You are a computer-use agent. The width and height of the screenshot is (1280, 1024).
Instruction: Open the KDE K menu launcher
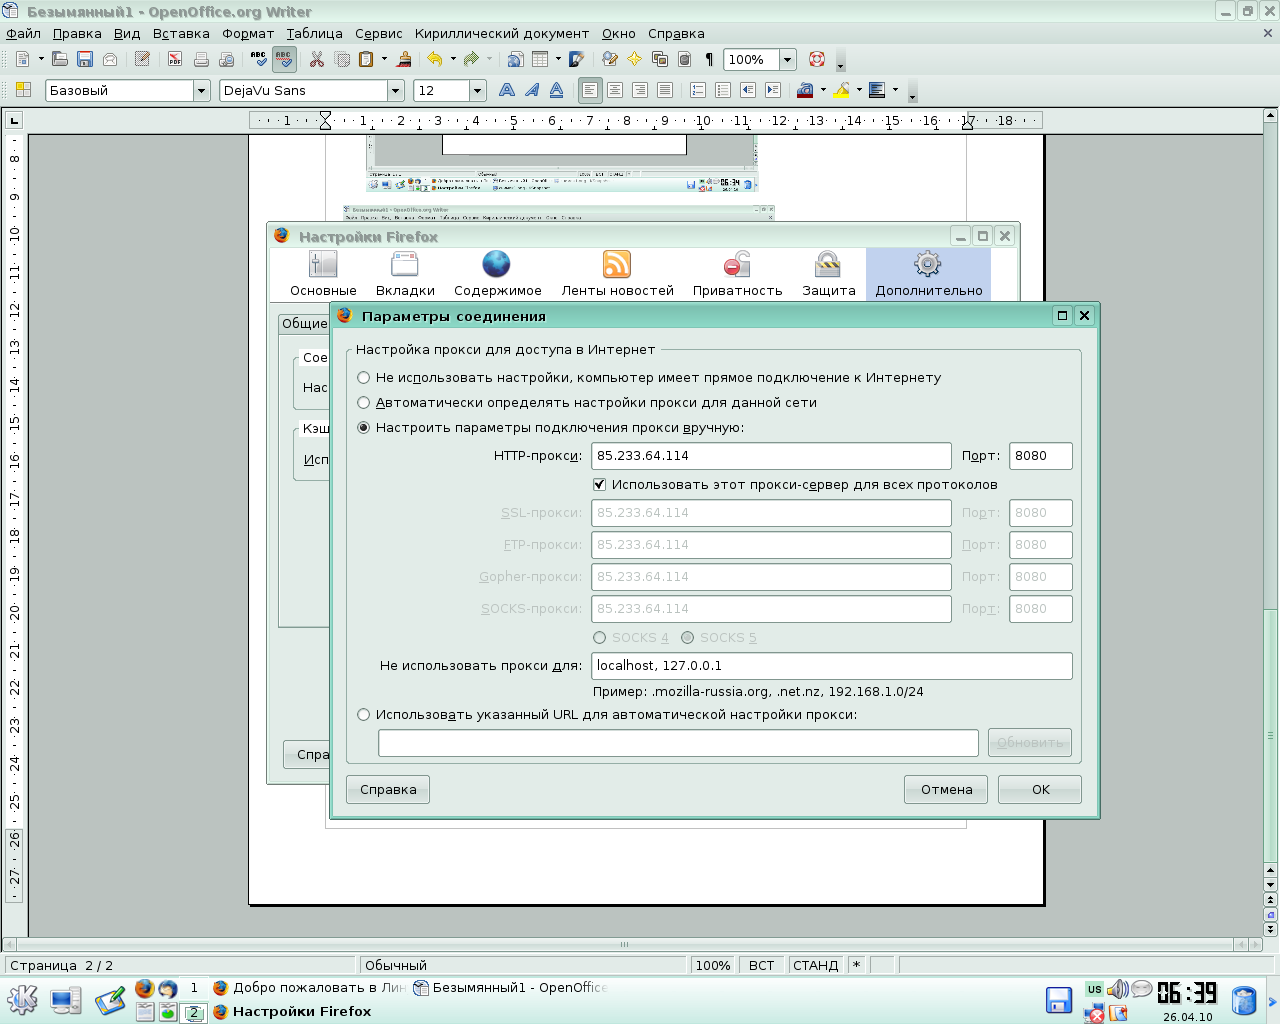click(22, 999)
